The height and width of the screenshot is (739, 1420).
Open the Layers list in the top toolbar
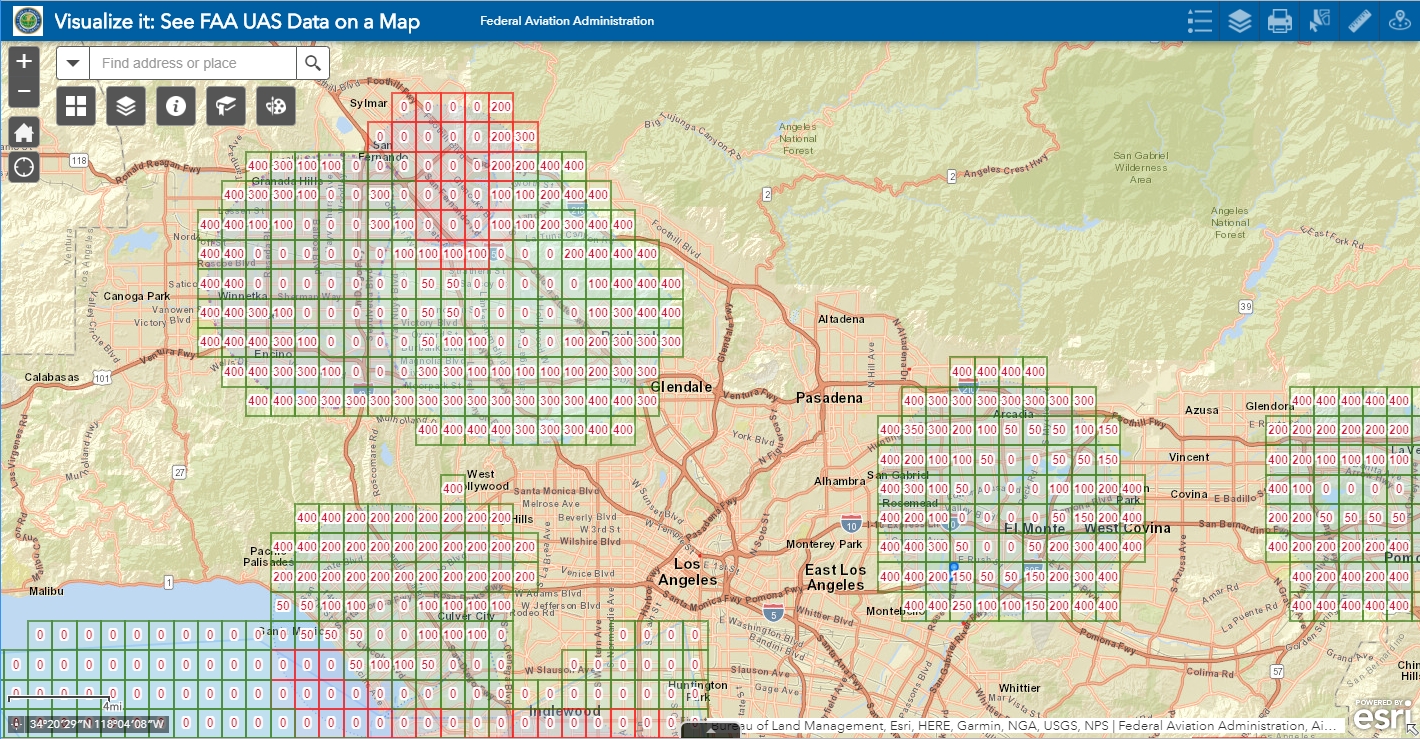click(1240, 20)
